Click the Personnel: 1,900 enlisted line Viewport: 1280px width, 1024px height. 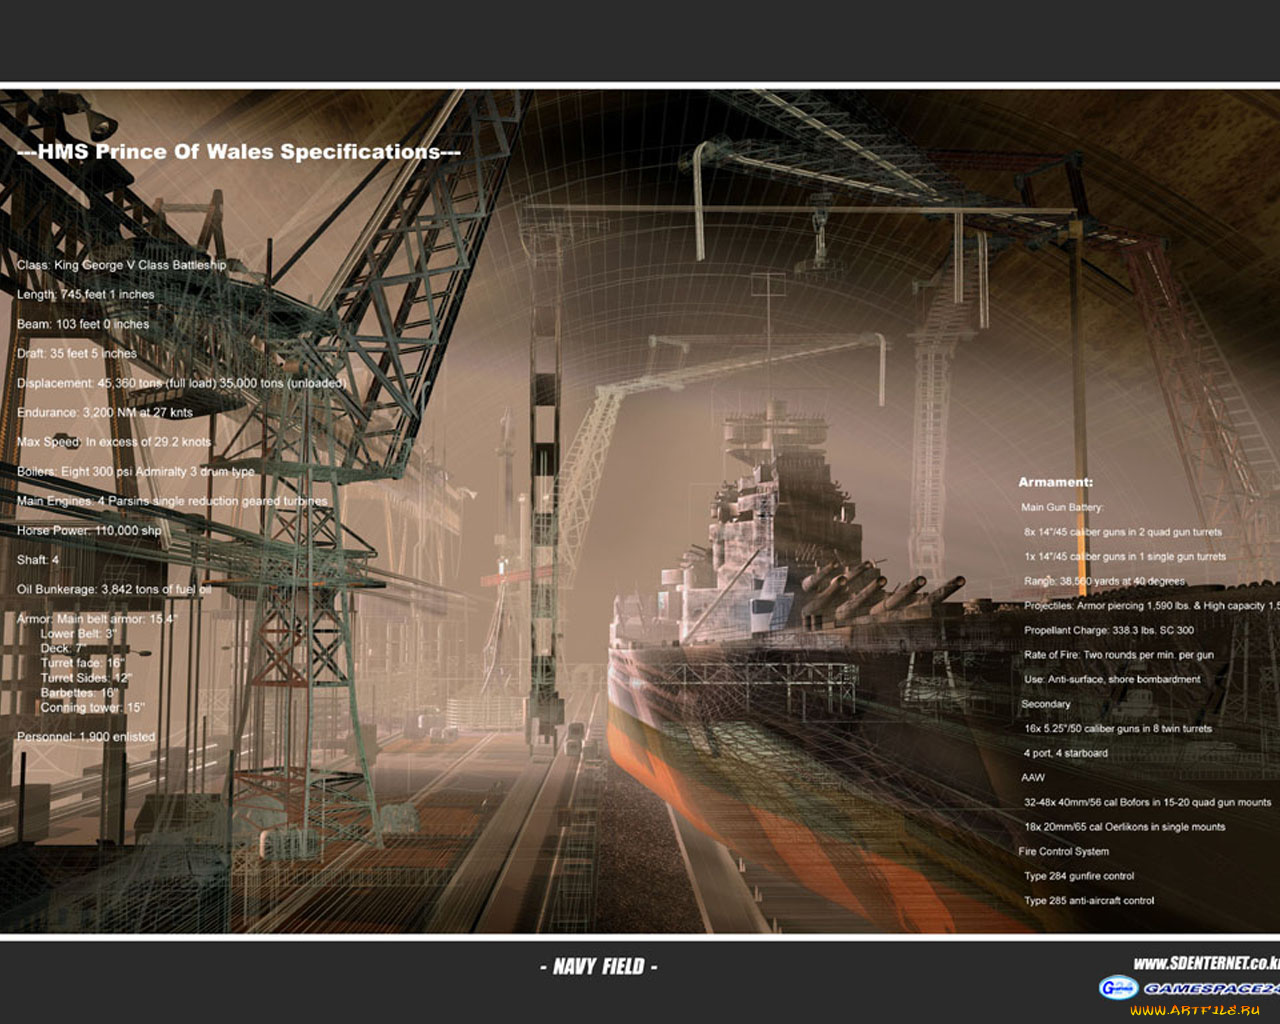click(86, 737)
